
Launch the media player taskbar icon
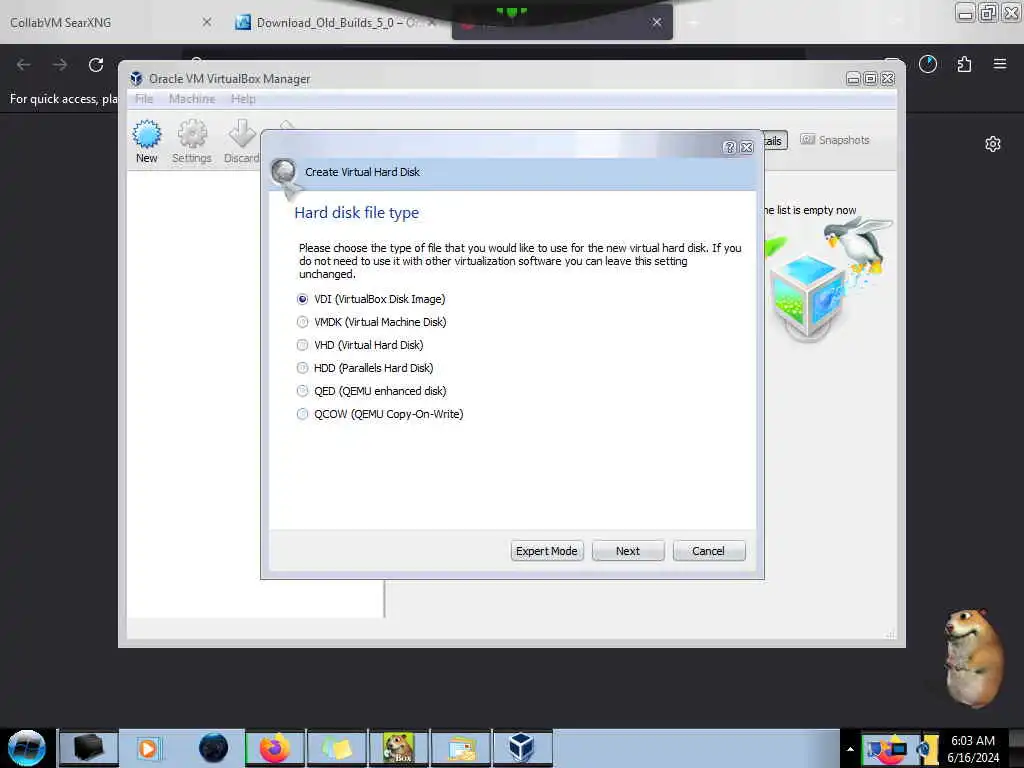(x=148, y=748)
